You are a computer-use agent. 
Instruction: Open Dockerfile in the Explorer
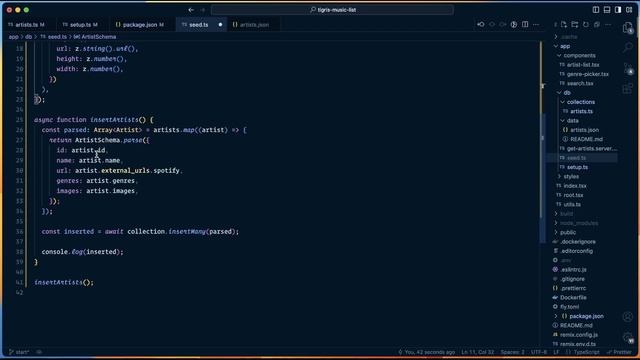coord(573,298)
